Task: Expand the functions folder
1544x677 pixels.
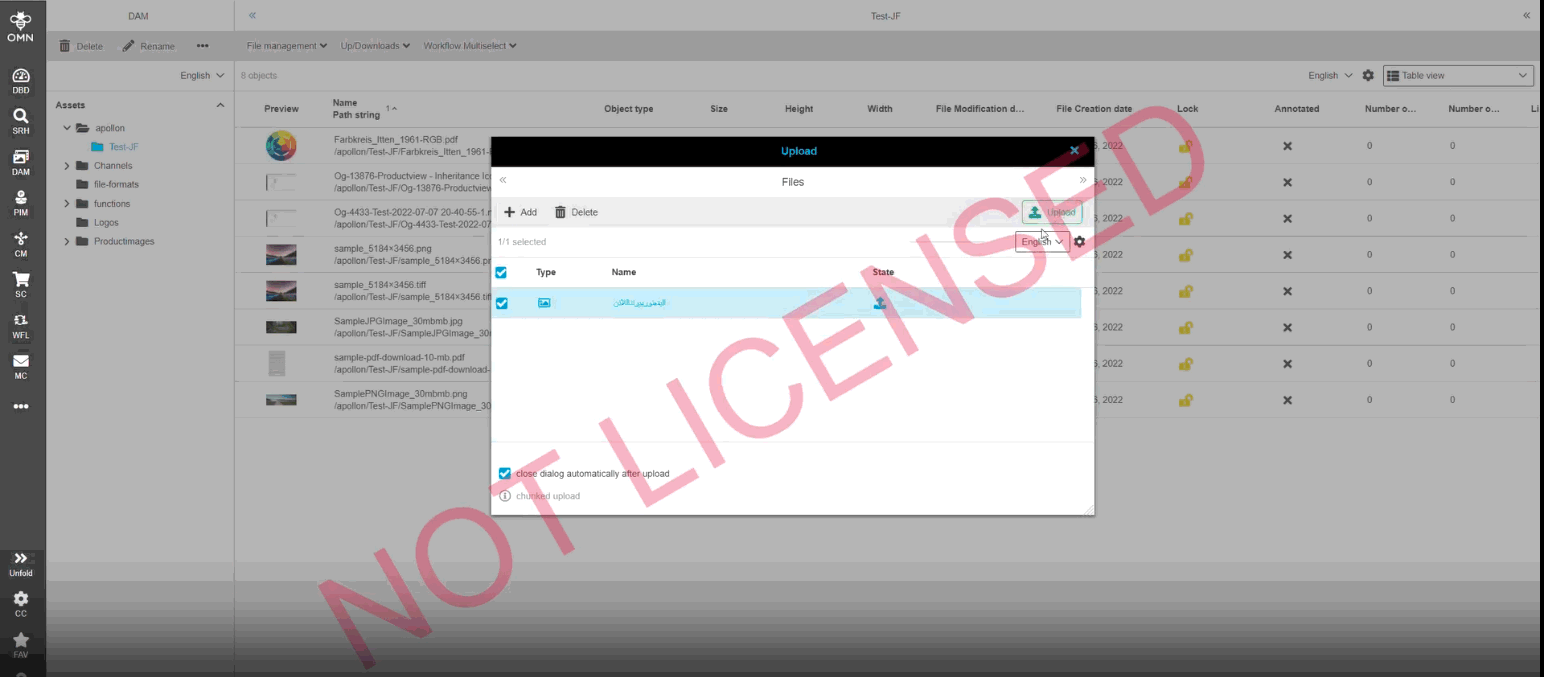Action: pyautogui.click(x=67, y=204)
